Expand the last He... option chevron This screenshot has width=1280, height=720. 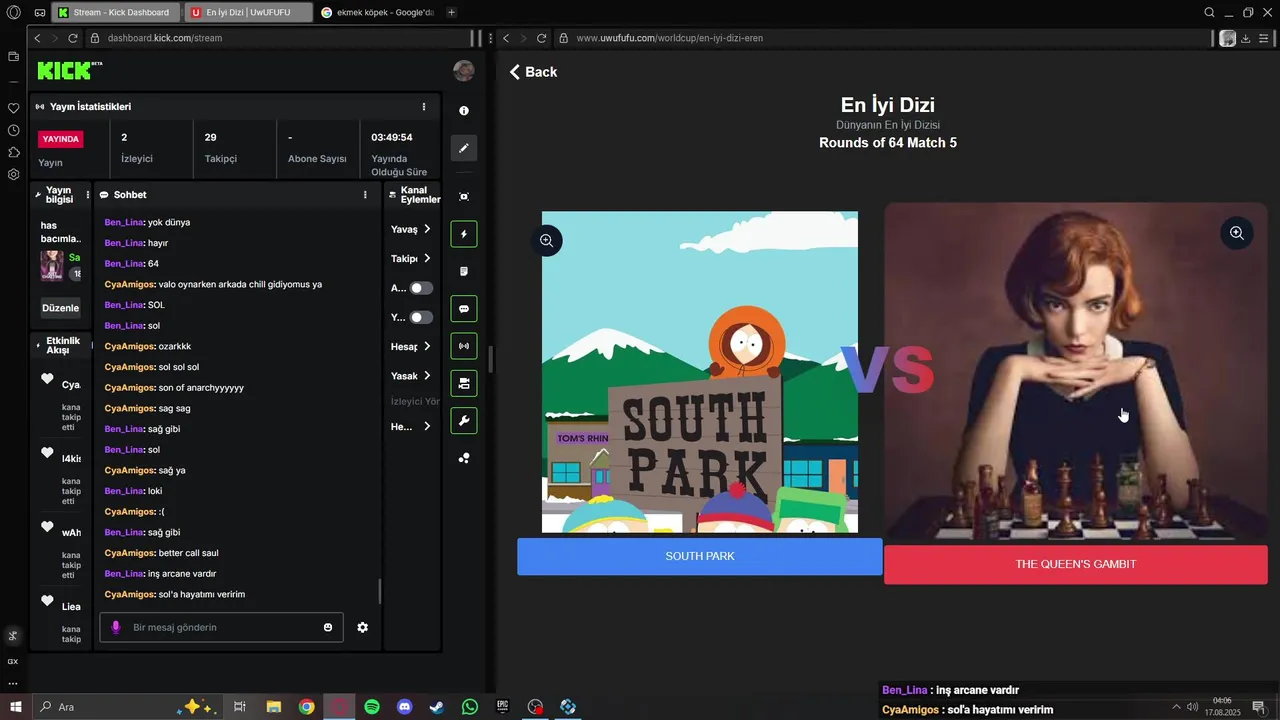pos(427,426)
